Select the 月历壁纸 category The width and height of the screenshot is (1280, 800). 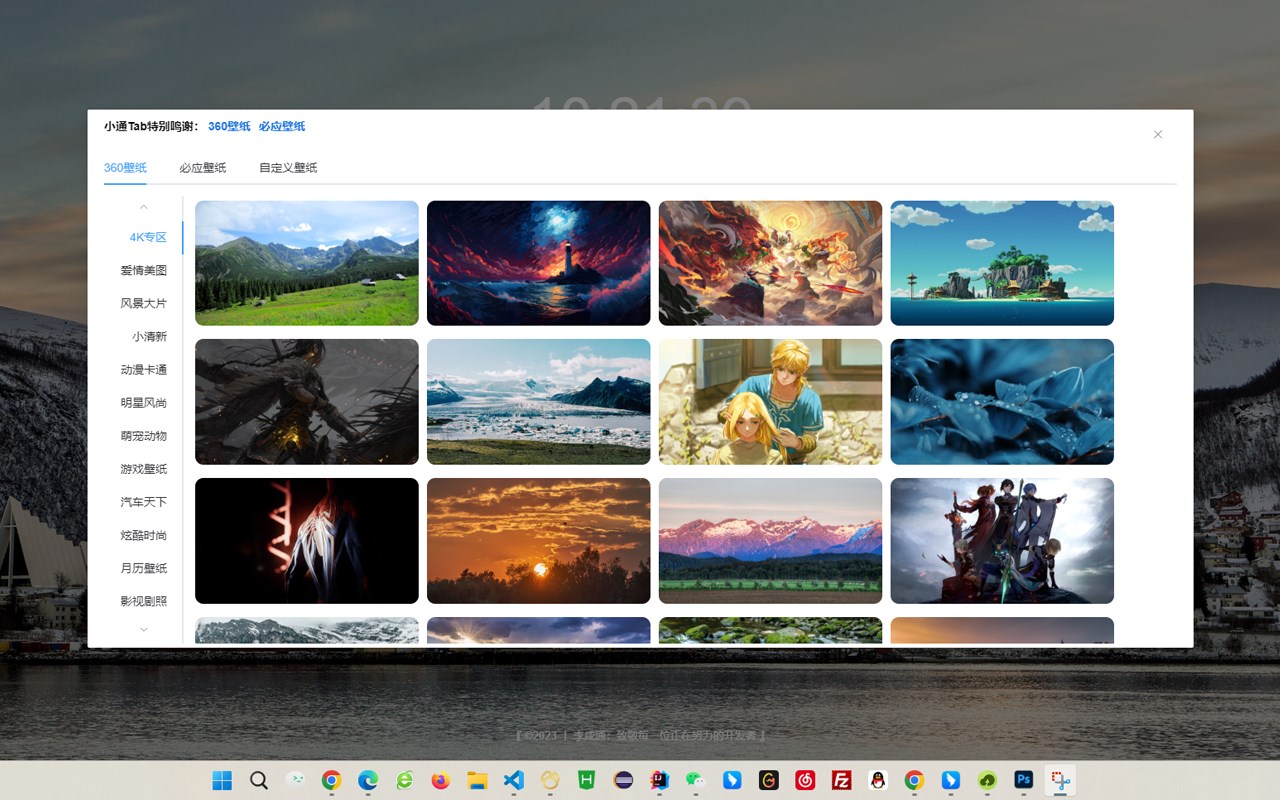tap(144, 568)
